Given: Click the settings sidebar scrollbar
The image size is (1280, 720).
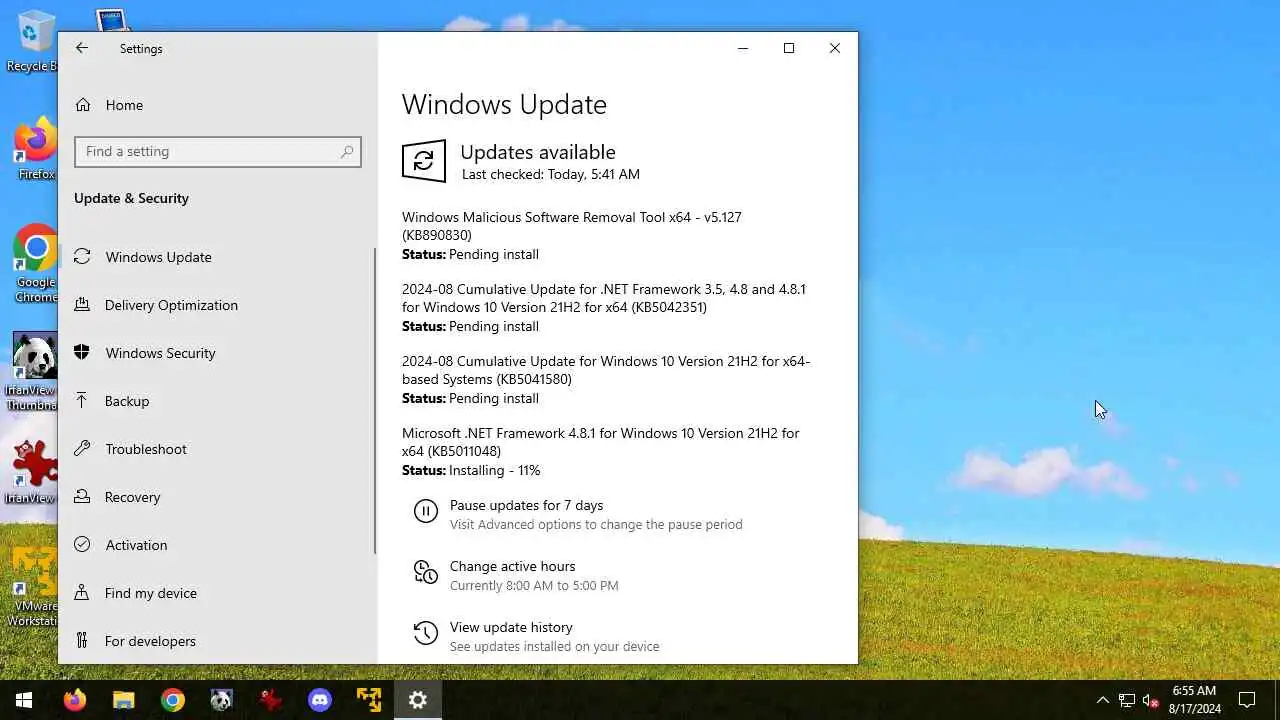Looking at the screenshot, I should 375,400.
